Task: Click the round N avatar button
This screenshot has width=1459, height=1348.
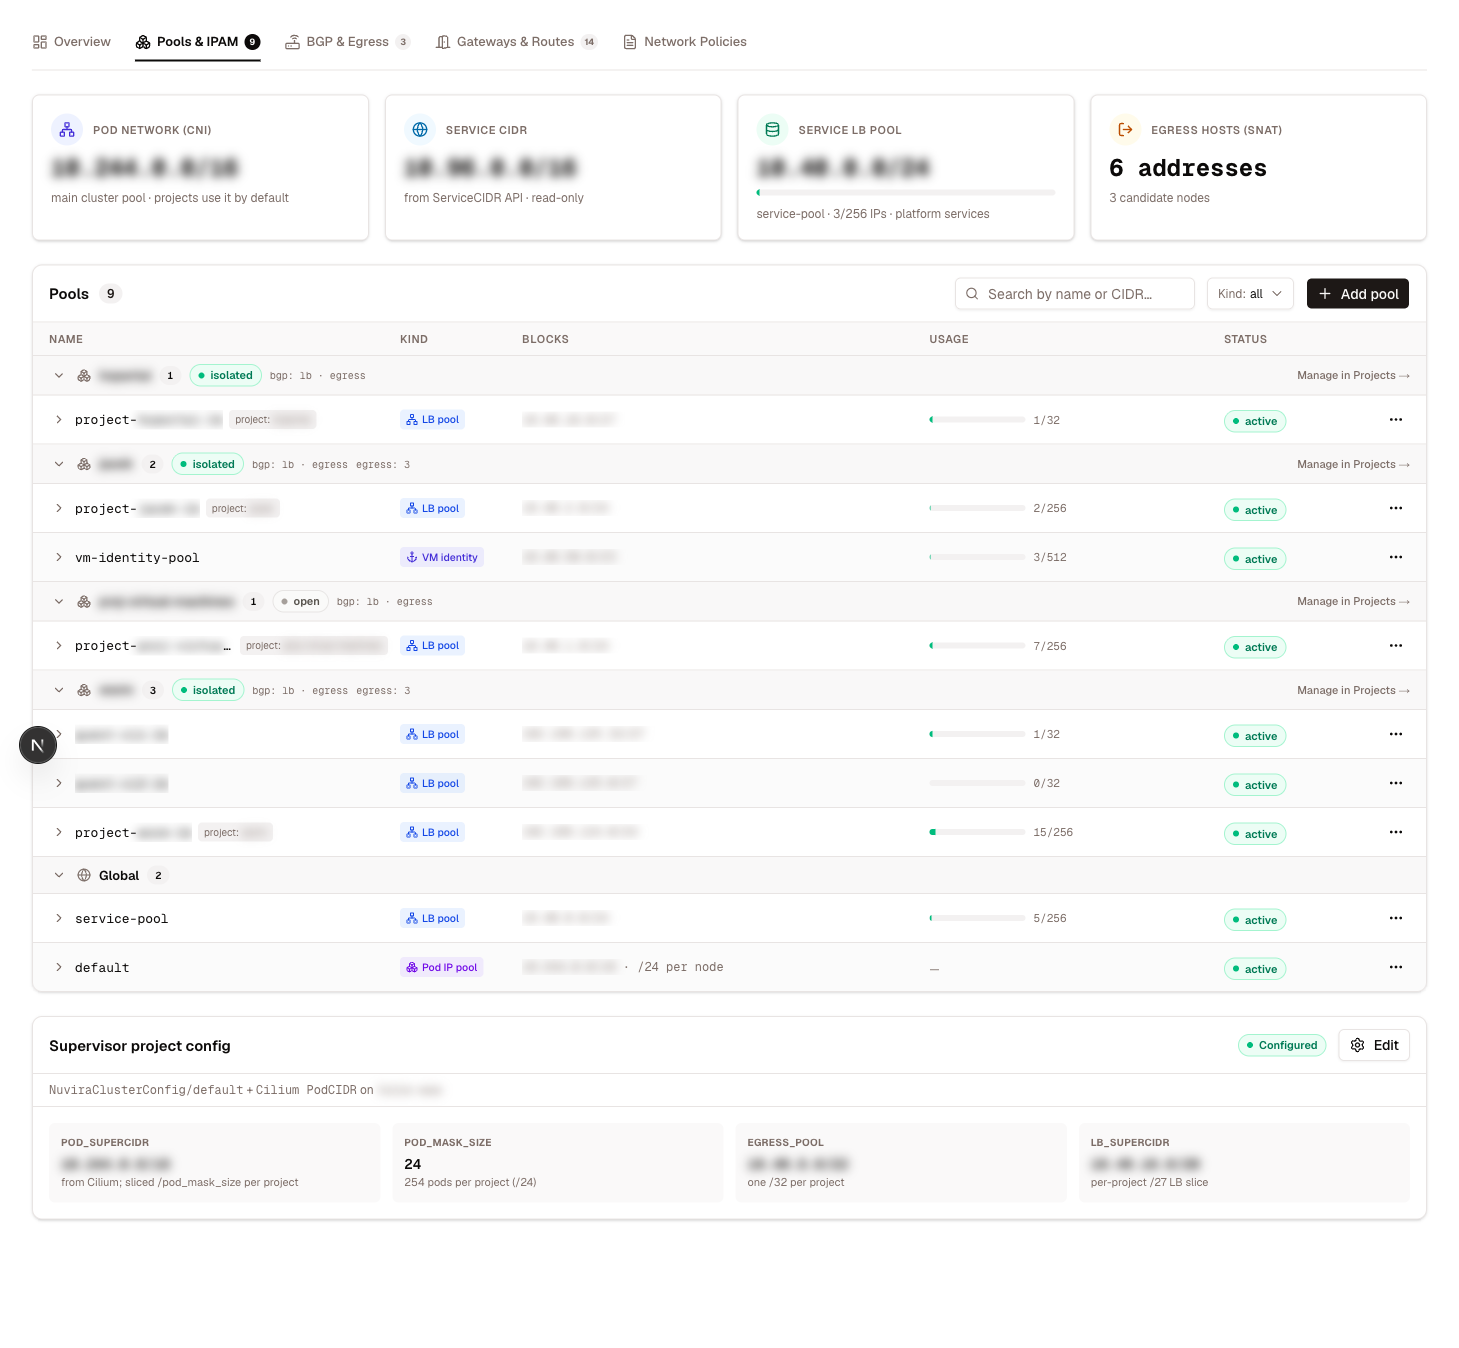Action: click(38, 745)
